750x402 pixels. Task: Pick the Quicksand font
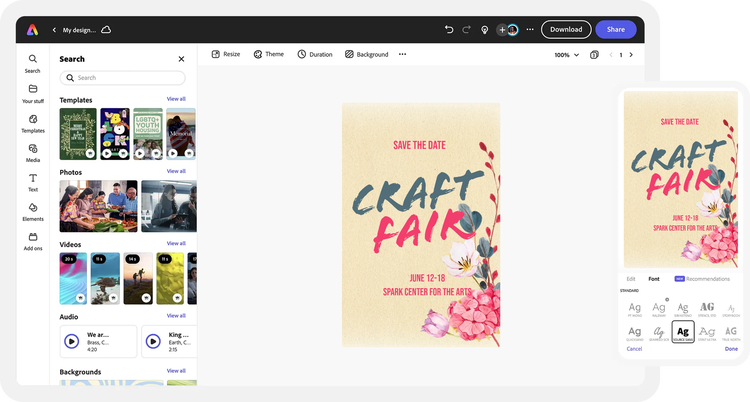[x=635, y=333]
